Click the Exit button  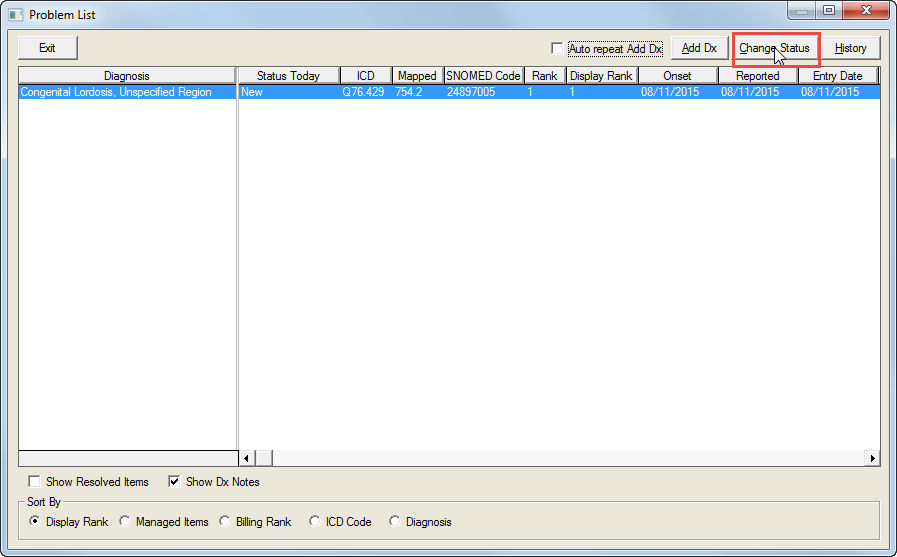click(x=47, y=48)
